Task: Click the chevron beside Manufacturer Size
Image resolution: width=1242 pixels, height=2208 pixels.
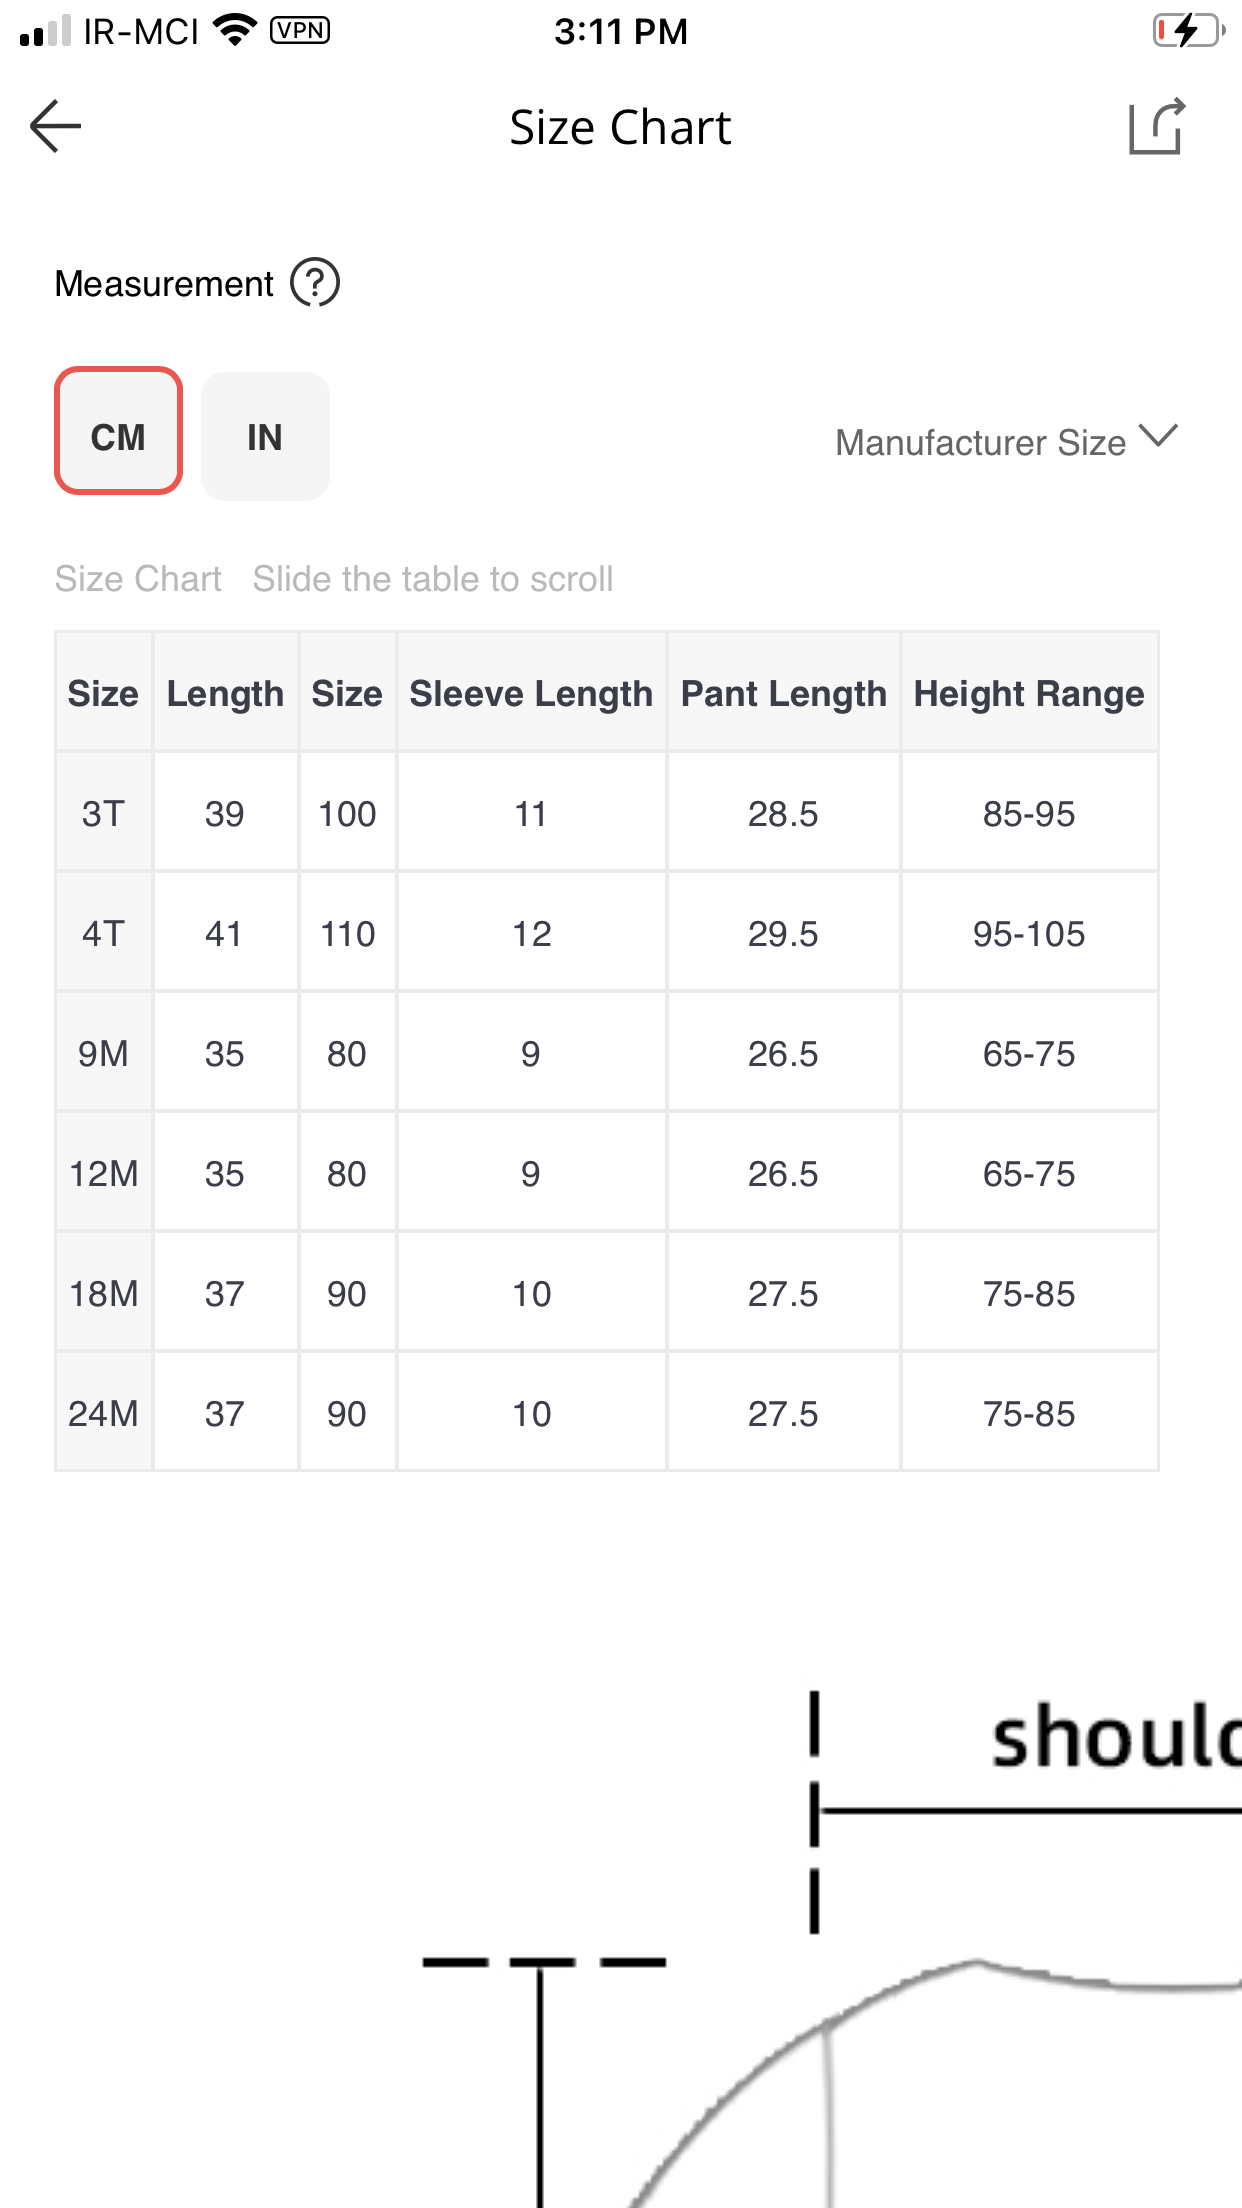Action: pyautogui.click(x=1159, y=436)
